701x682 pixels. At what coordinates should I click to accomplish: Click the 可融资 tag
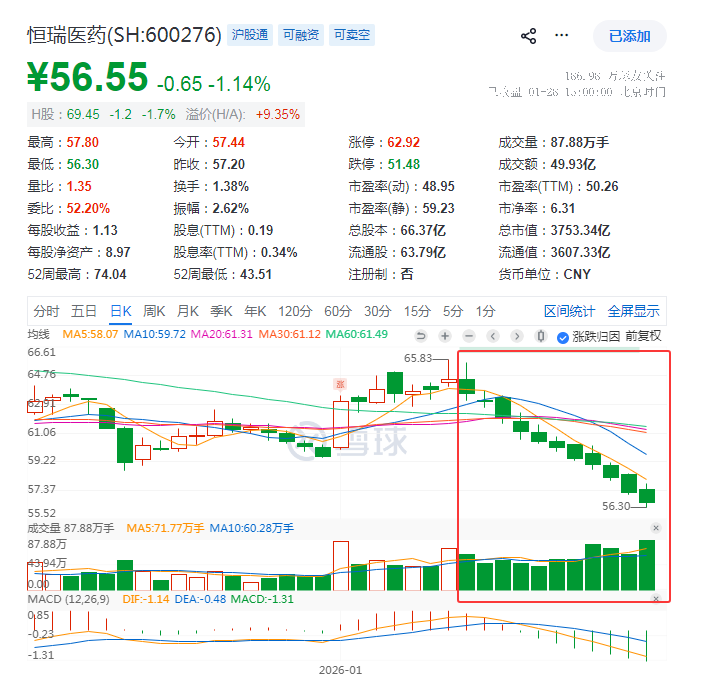tap(301, 35)
